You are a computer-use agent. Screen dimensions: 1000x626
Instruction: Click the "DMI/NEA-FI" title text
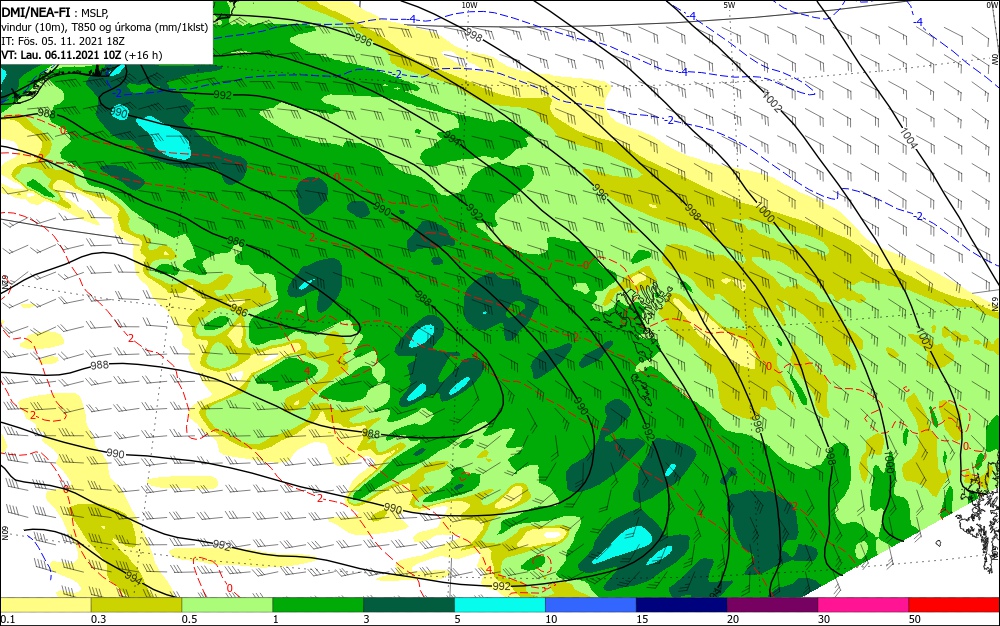[x=34, y=11]
